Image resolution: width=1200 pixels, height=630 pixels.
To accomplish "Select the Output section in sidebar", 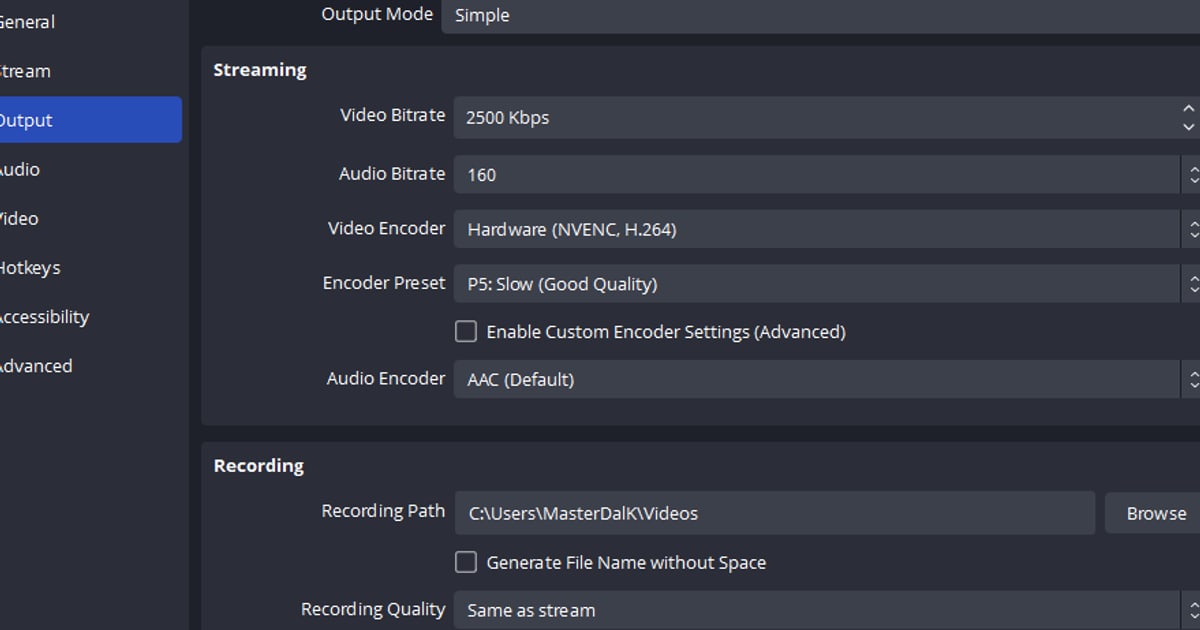I will 90,120.
